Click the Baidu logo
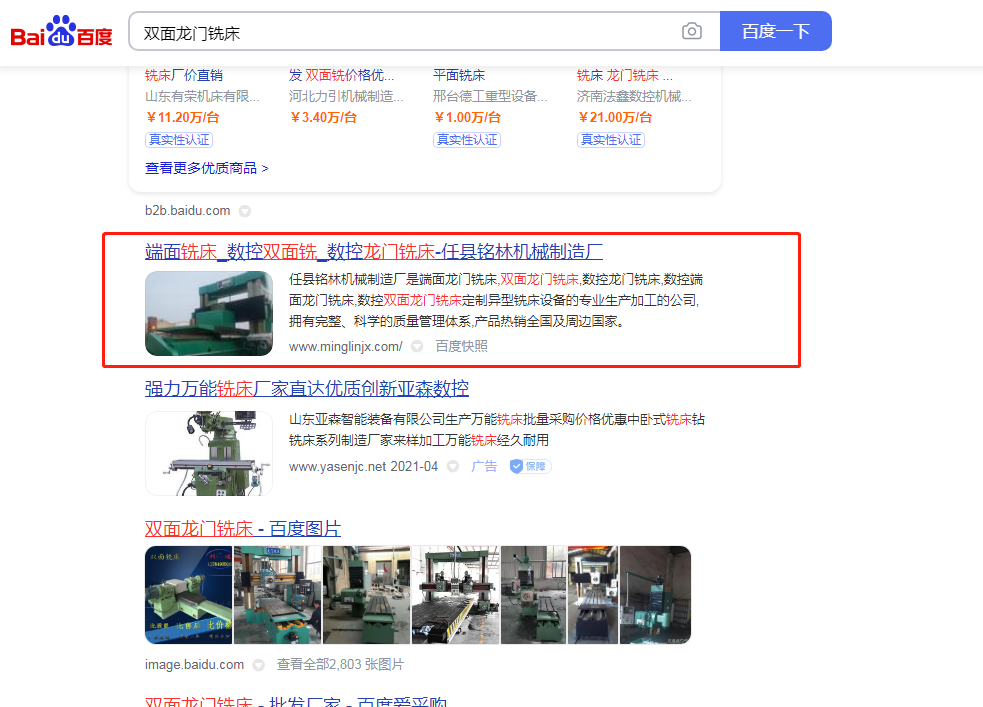Screen dimensions: 983x707 point(61,31)
